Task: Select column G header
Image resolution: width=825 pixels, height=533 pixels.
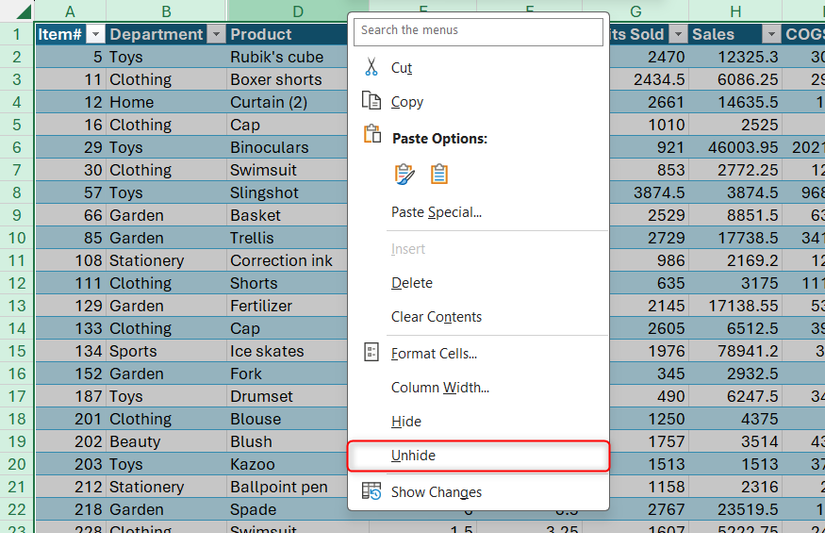Action: point(636,11)
